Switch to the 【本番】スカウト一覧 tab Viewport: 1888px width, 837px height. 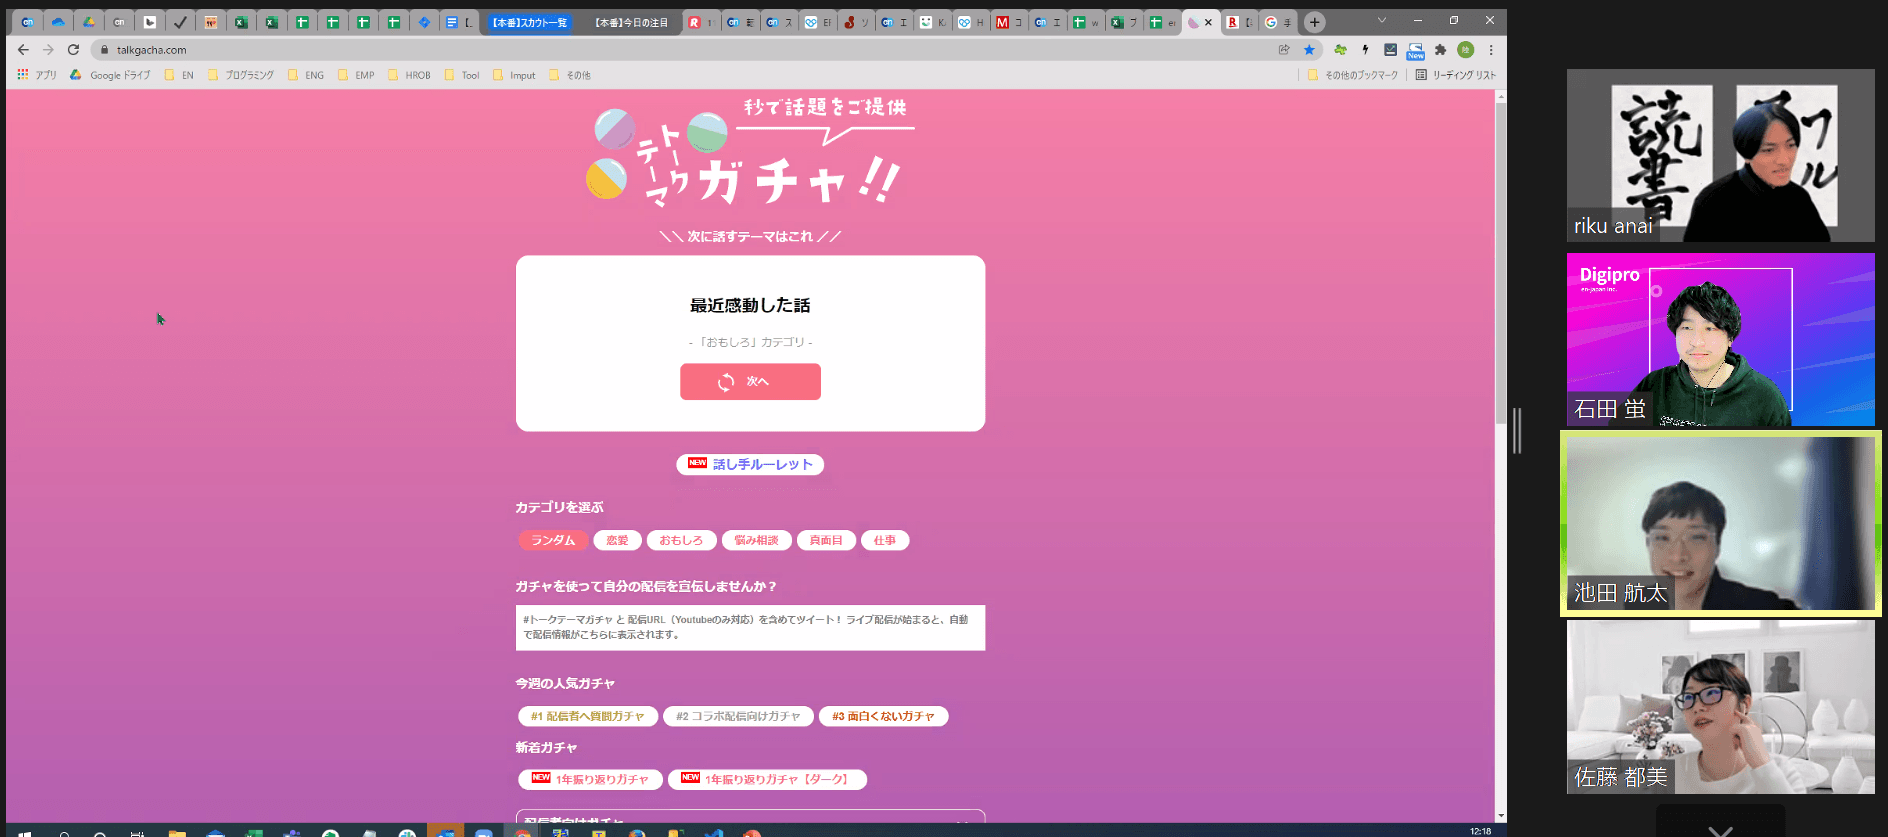click(530, 22)
